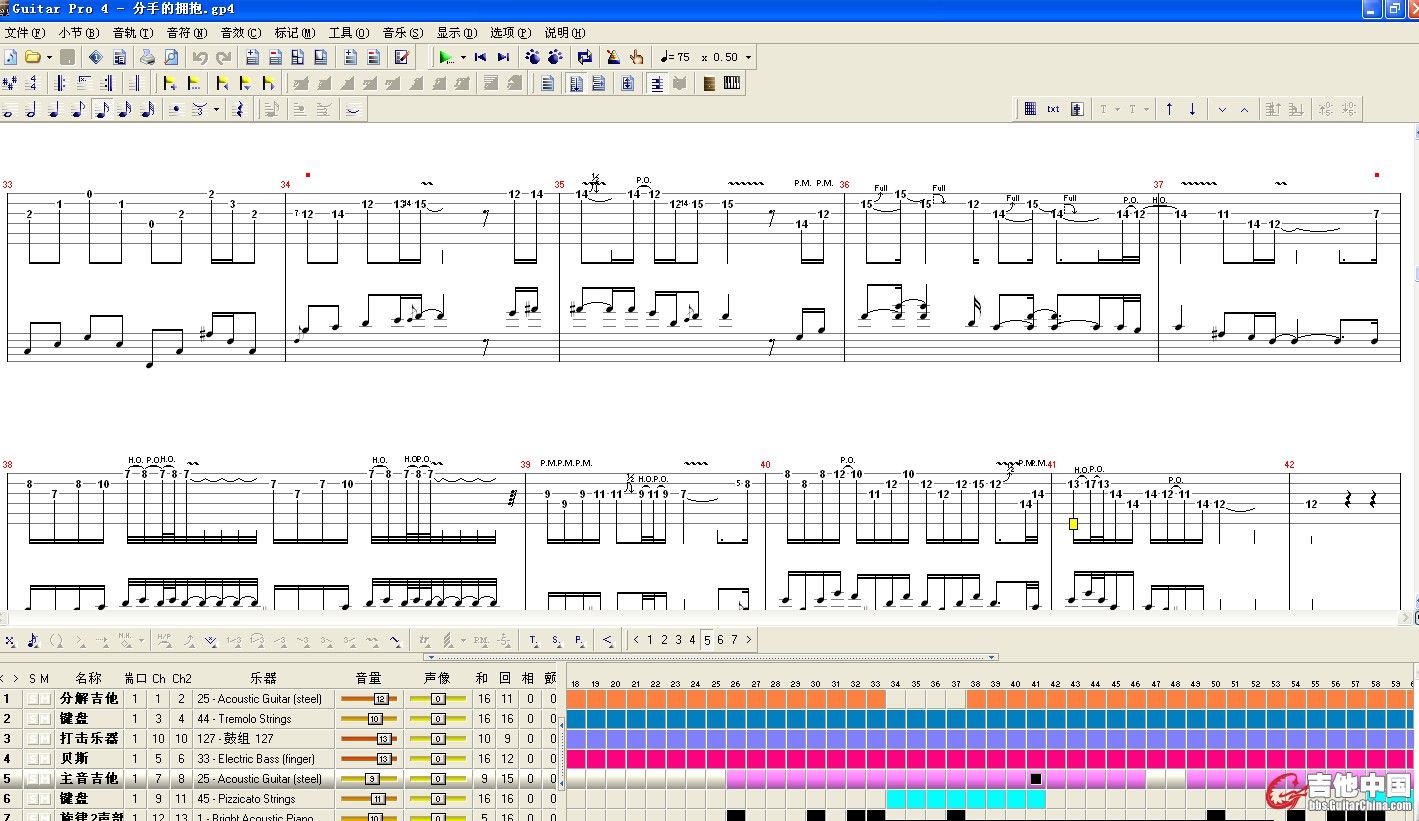Open the 小节(B) menu

pos(79,33)
